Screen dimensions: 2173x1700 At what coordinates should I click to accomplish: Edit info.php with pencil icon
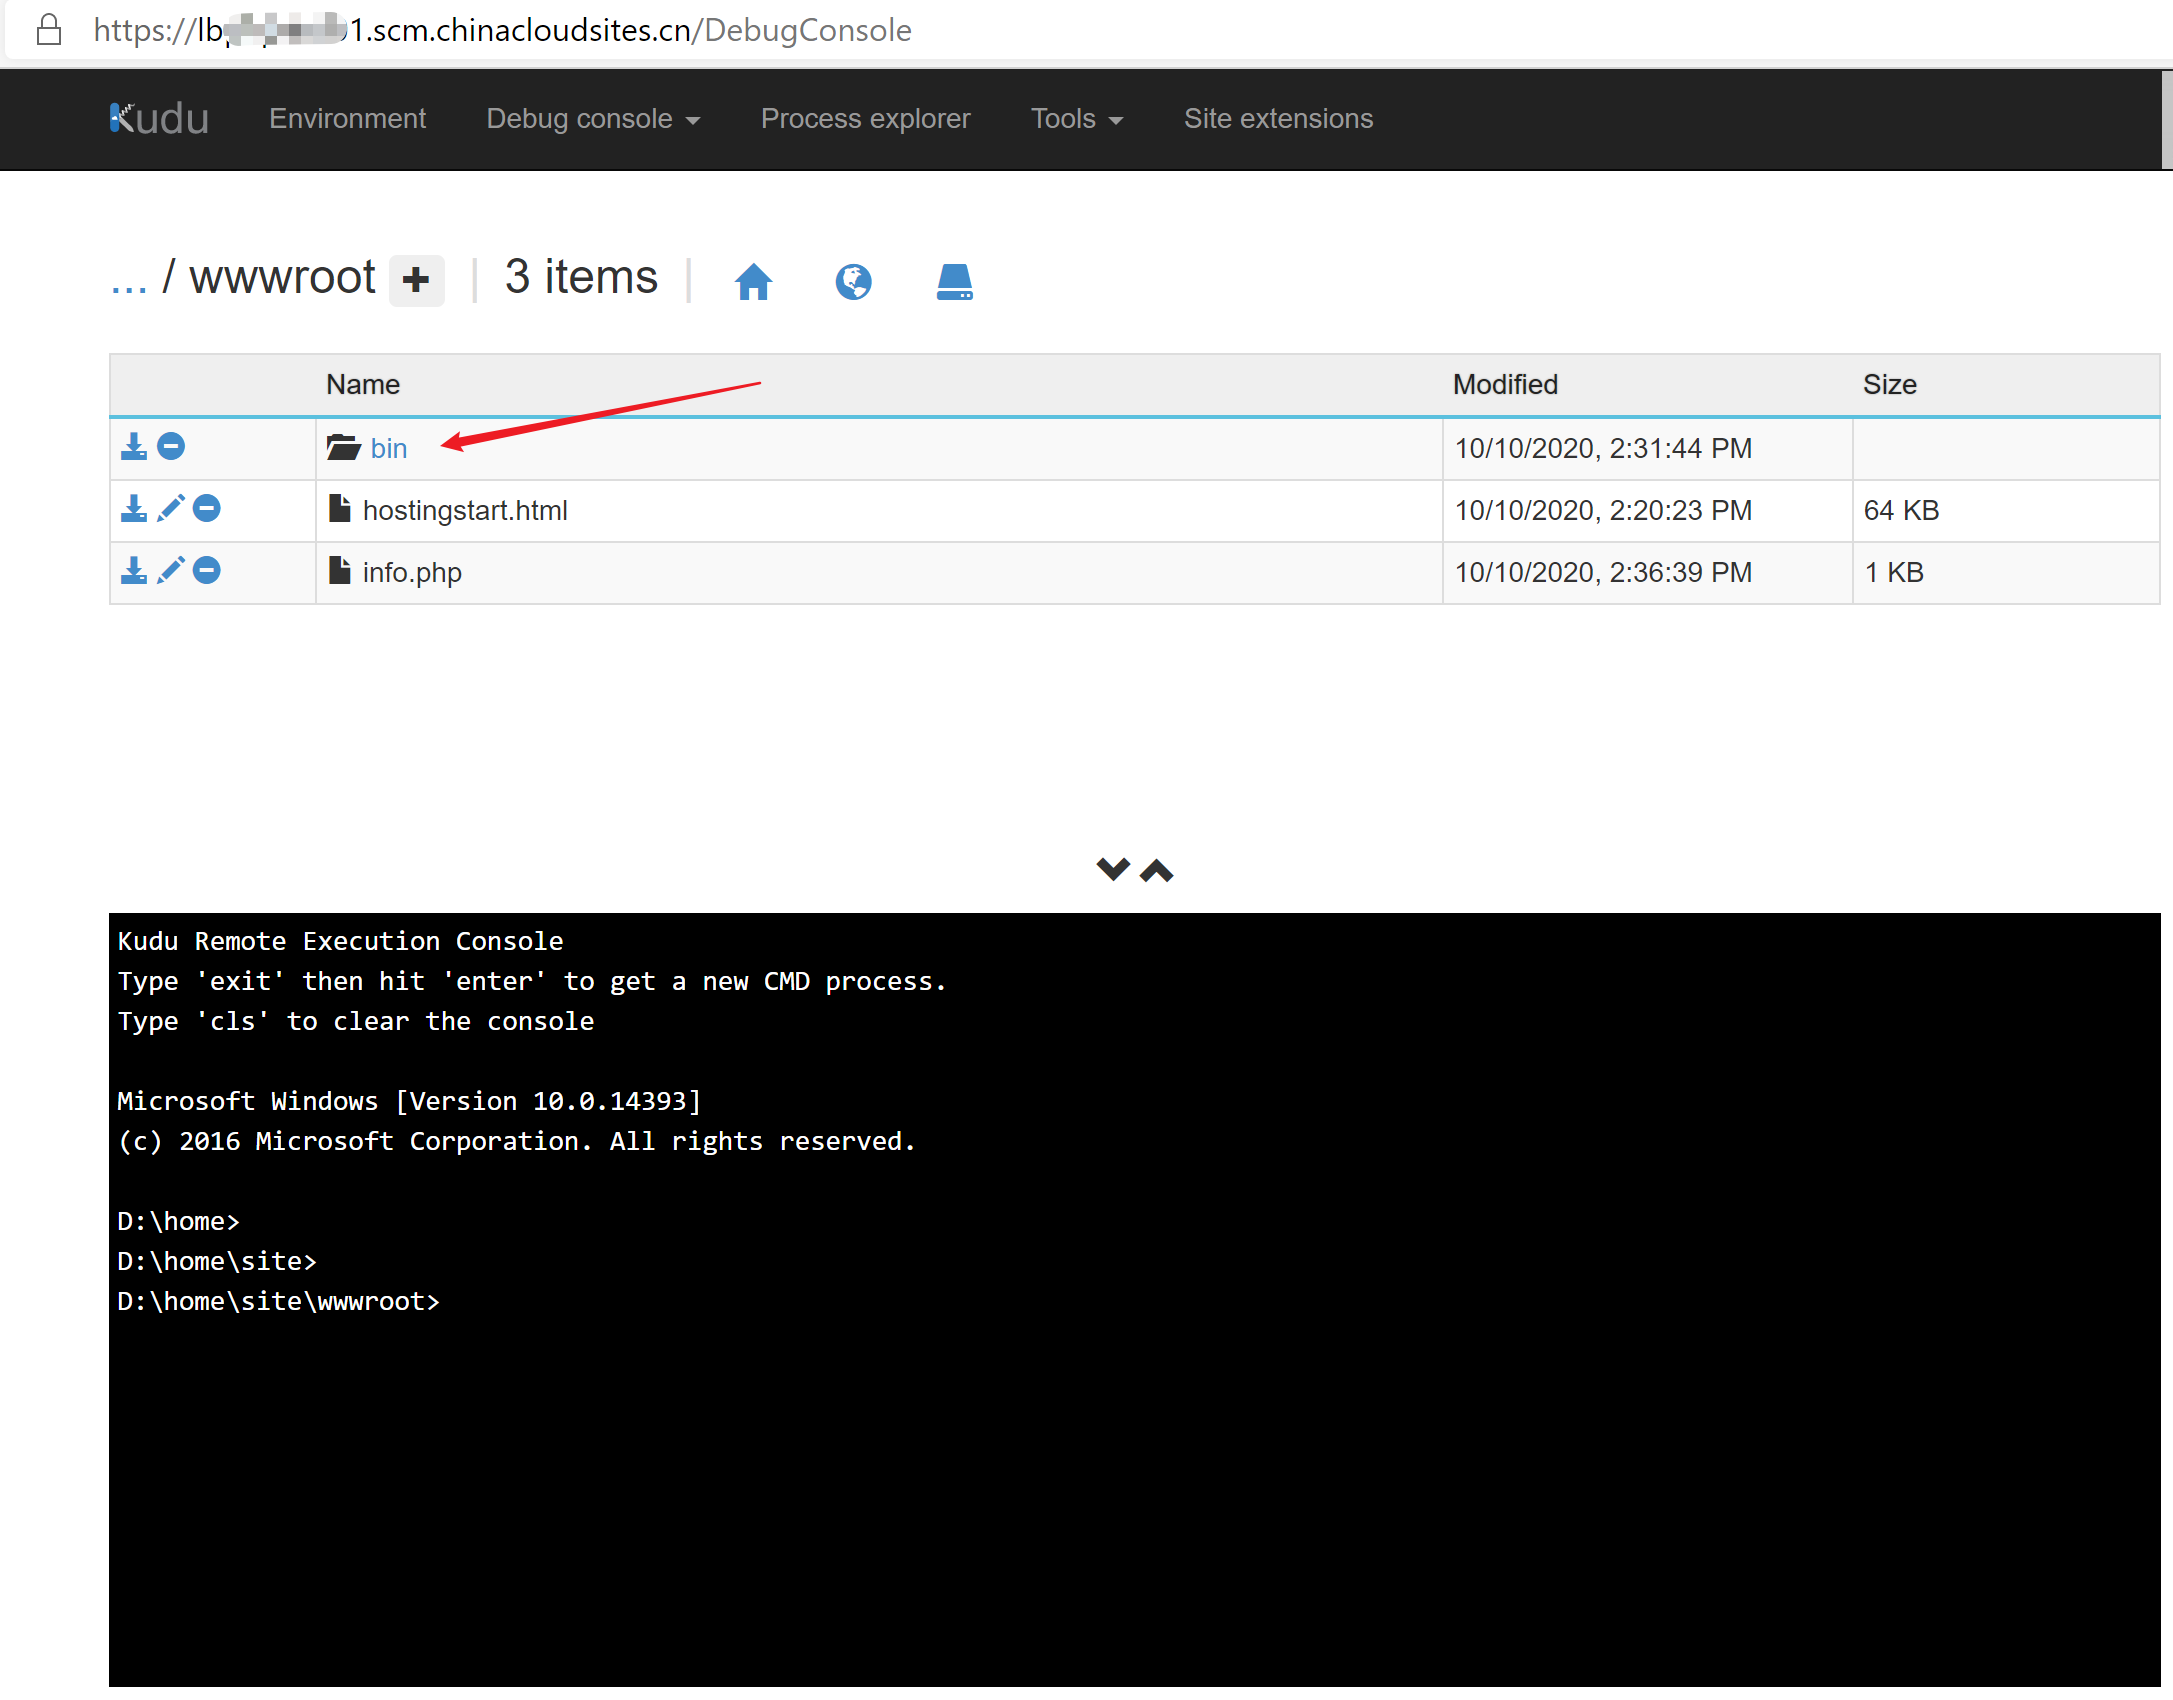171,570
